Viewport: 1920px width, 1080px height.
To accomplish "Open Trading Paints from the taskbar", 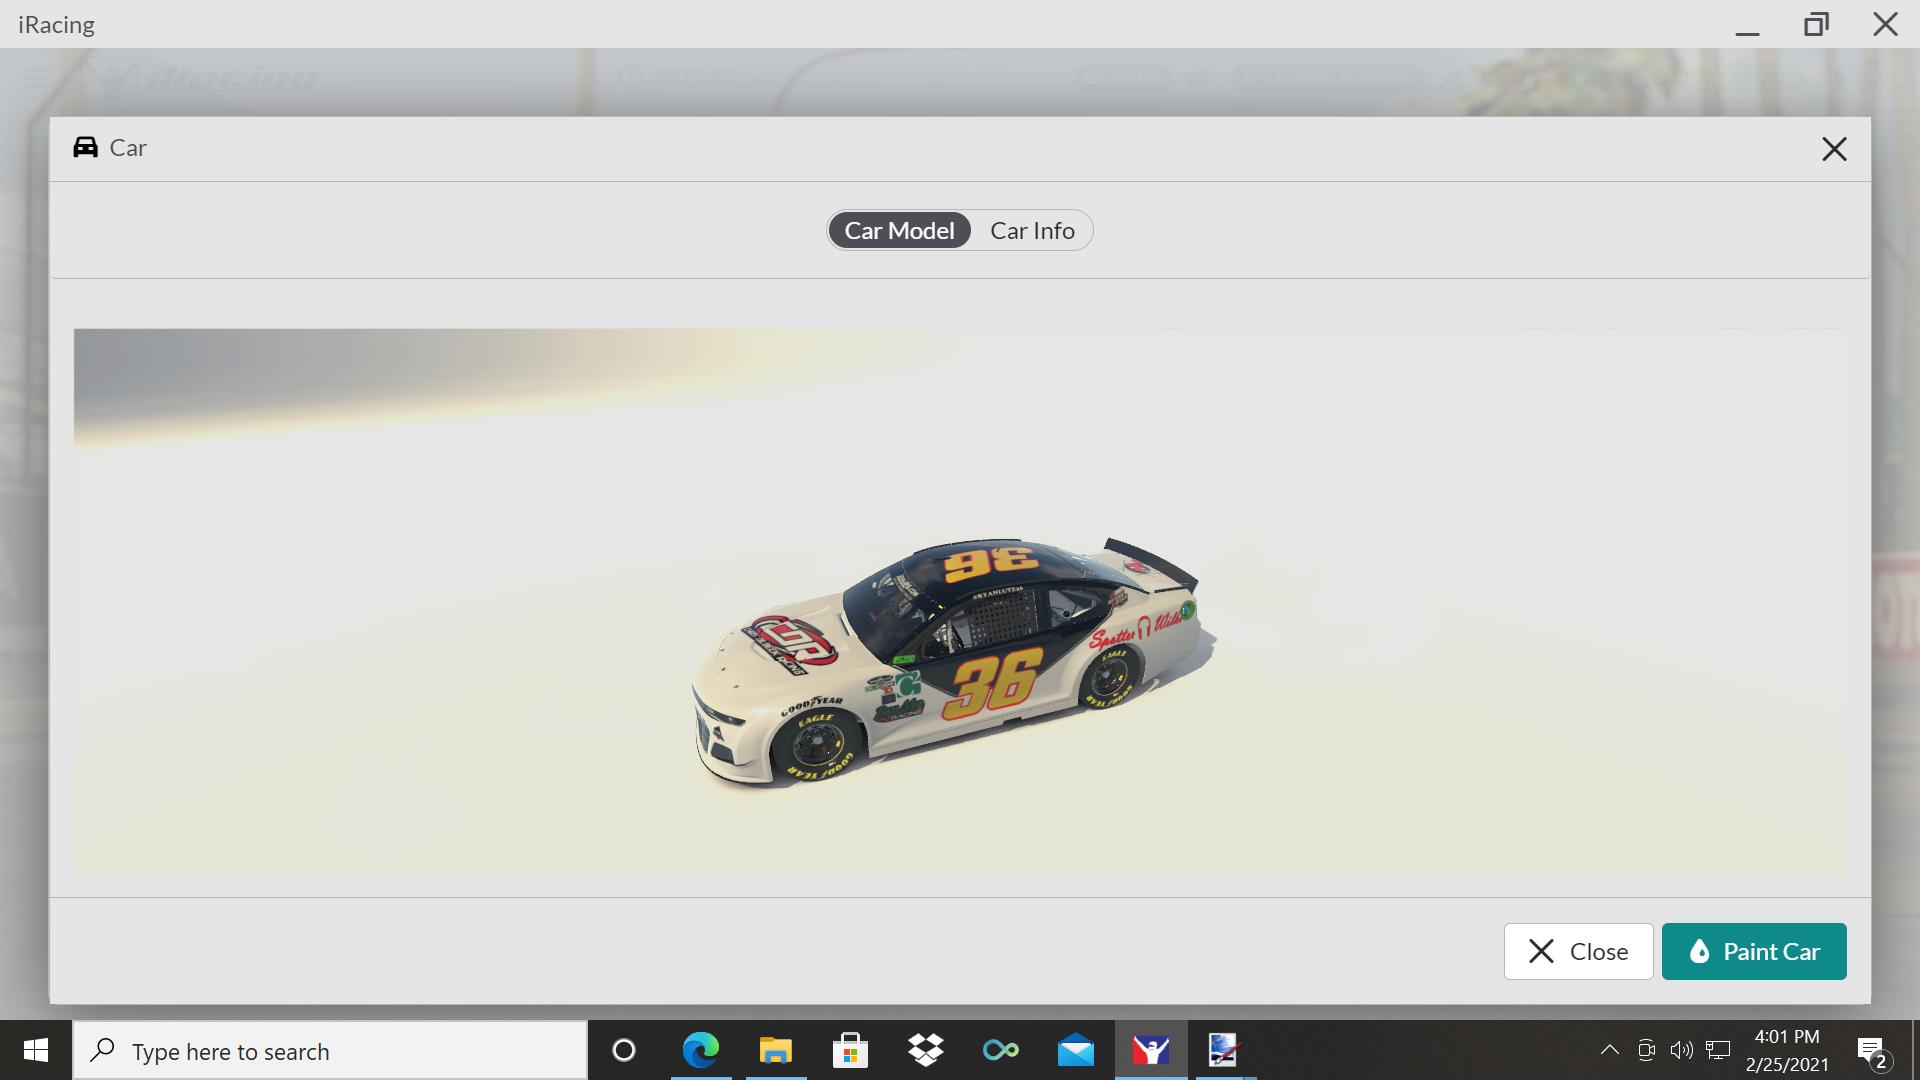I will point(1224,1050).
